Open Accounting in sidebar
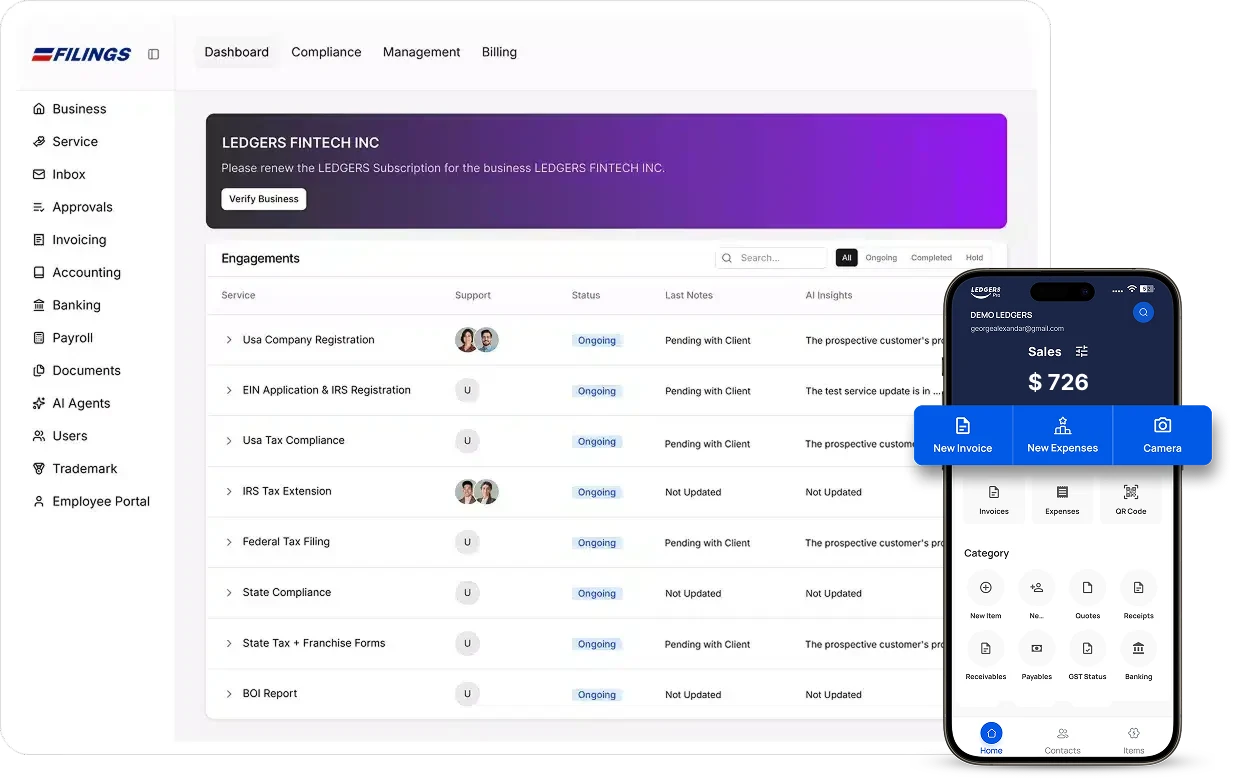This screenshot has height=783, width=1234. (x=76, y=272)
